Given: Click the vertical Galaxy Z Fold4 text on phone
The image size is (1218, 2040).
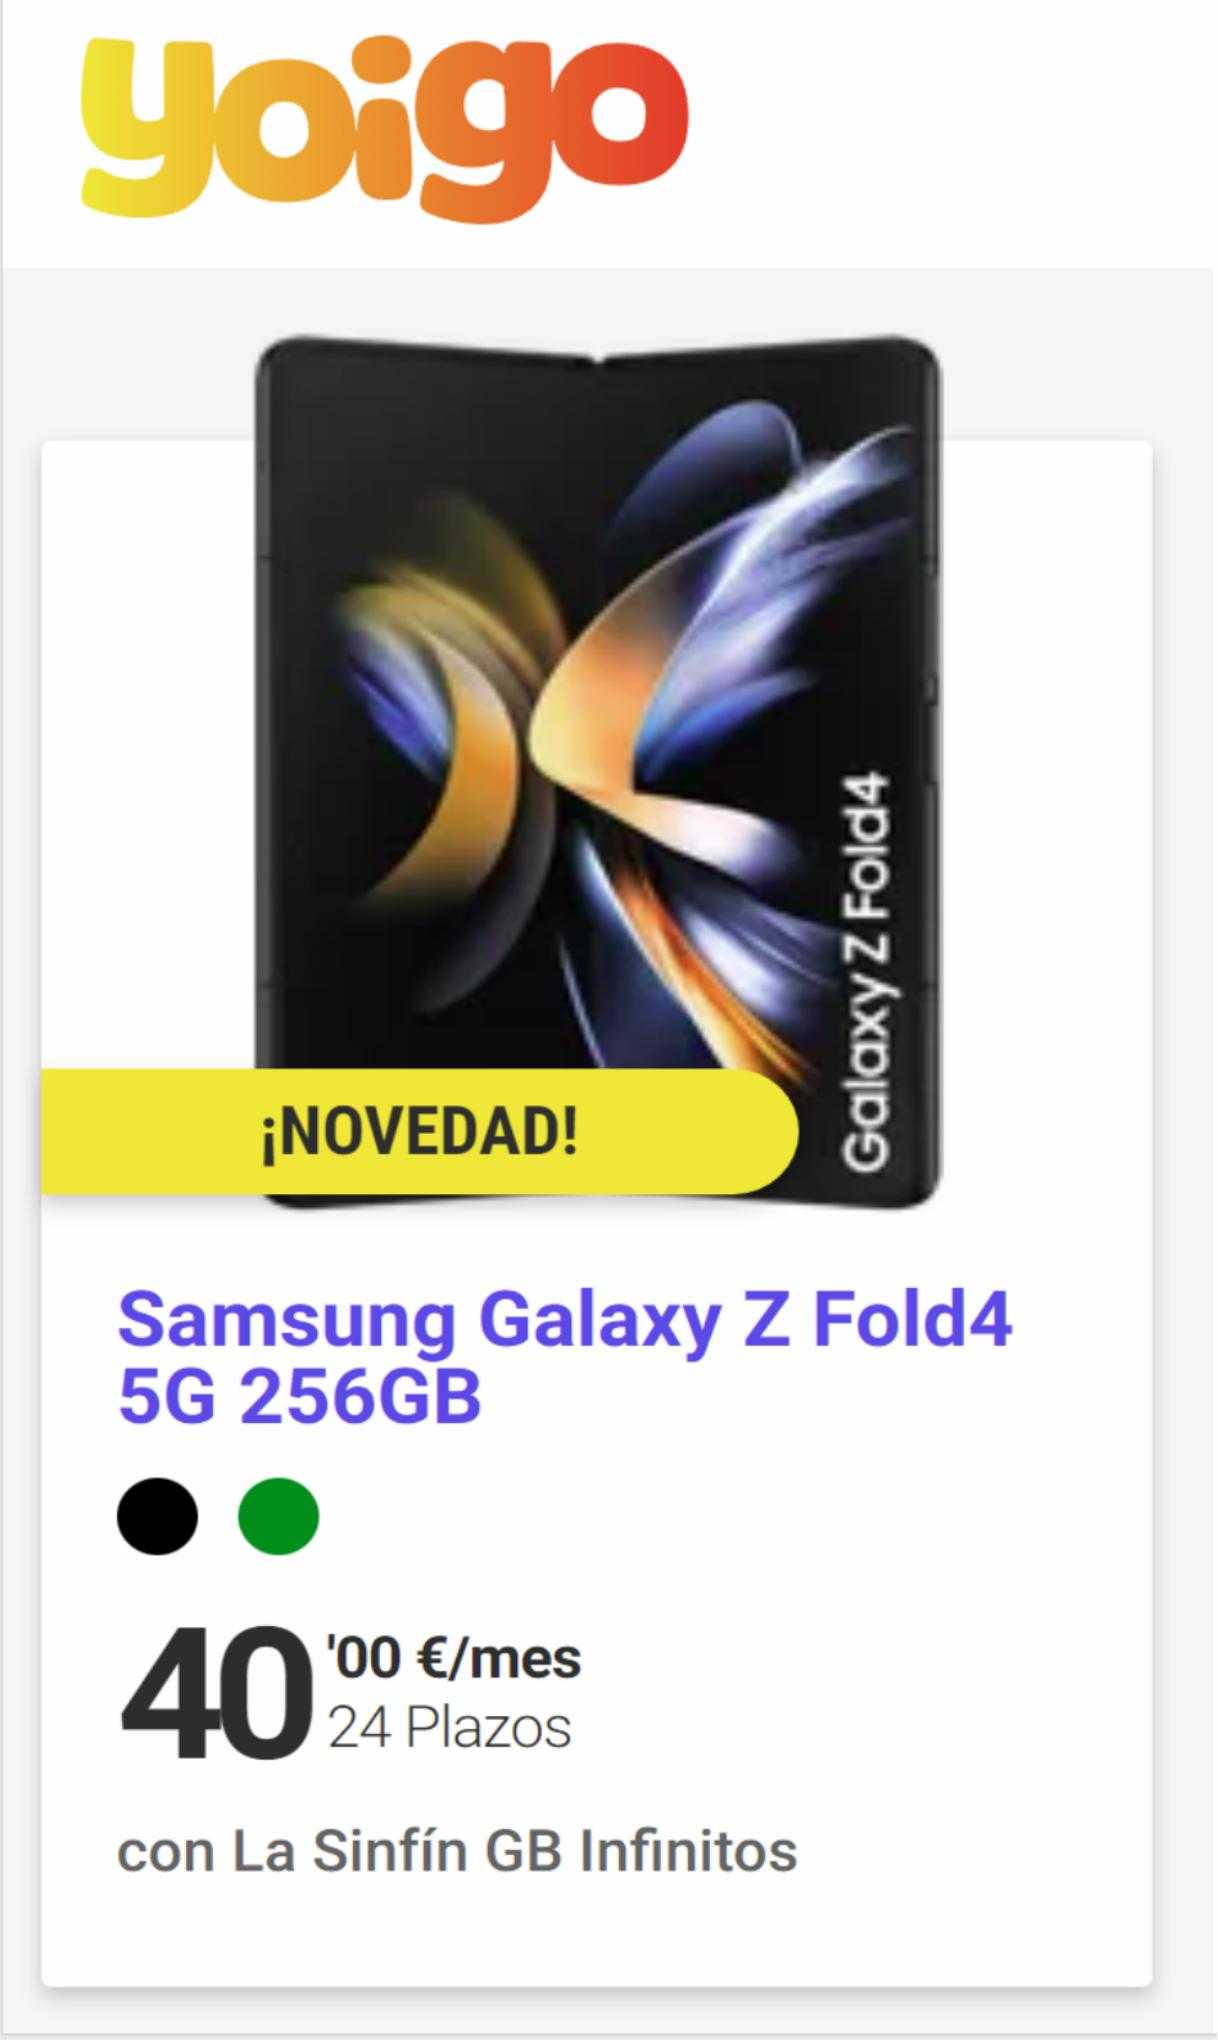Looking at the screenshot, I should click(865, 970).
